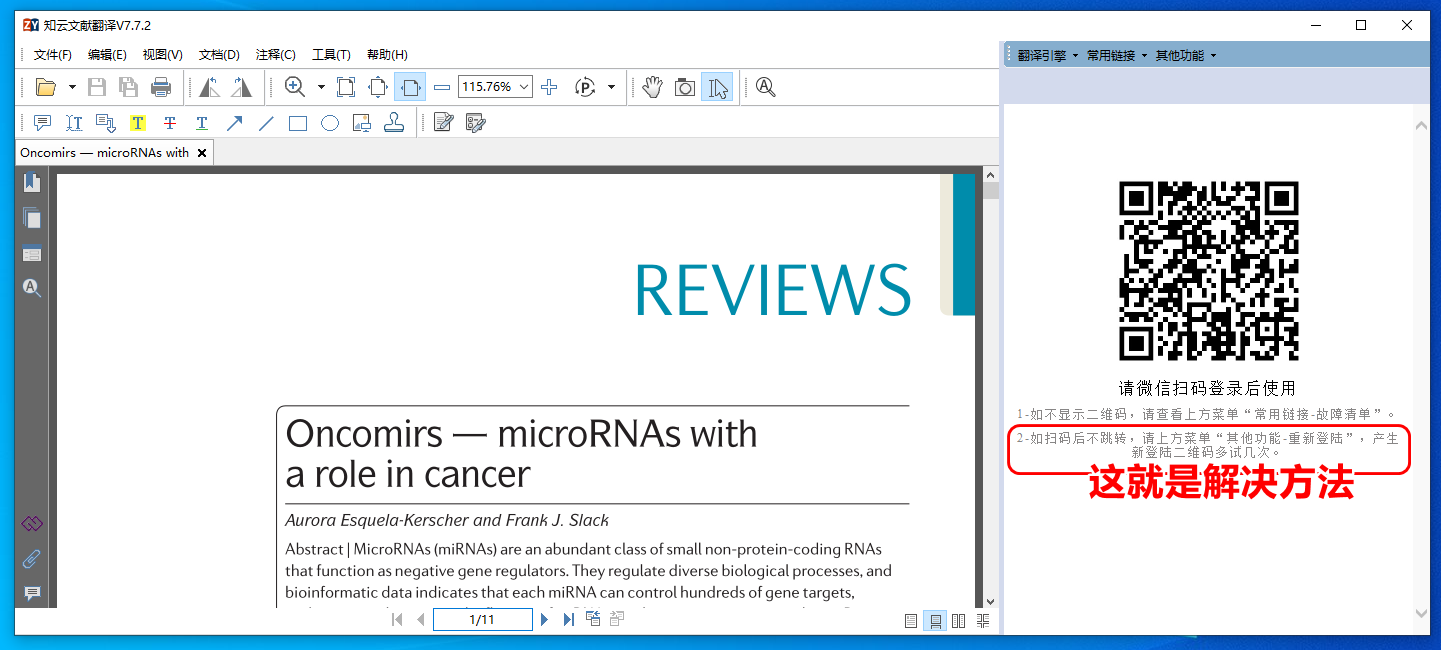Zoom in with the plus button
1441x650 pixels.
point(549,88)
